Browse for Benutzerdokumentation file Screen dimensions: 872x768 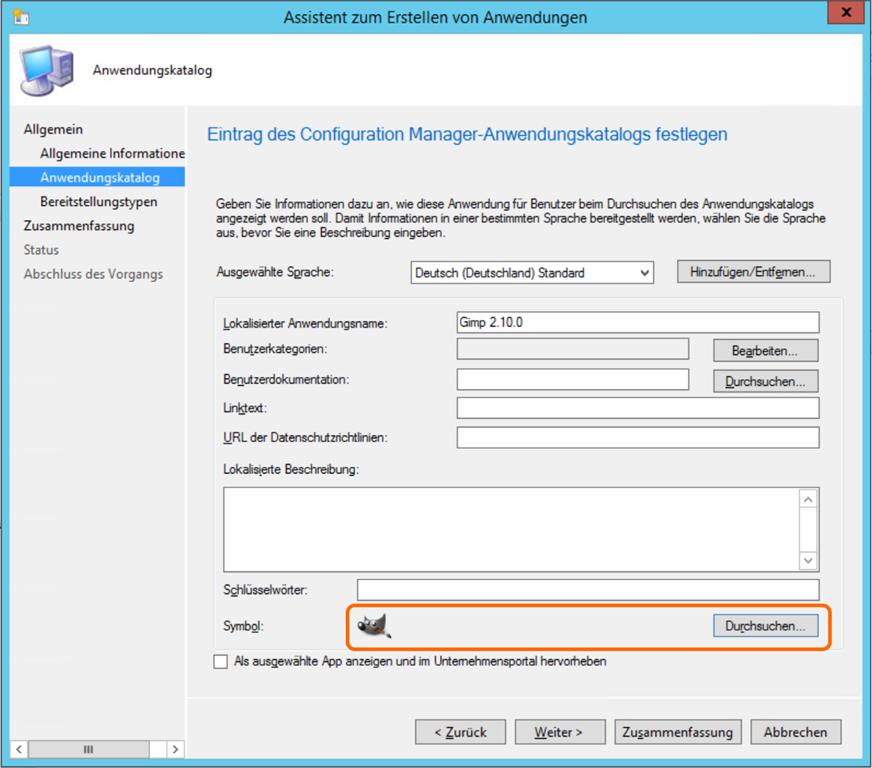(765, 381)
